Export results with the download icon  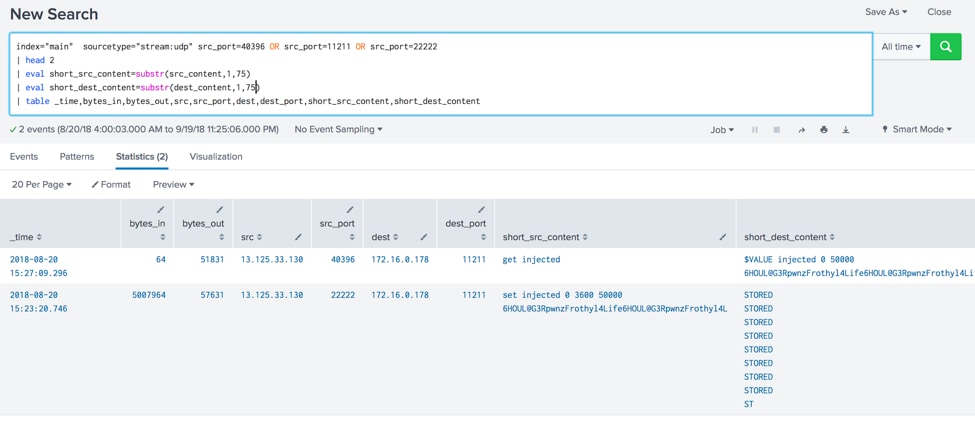click(846, 130)
